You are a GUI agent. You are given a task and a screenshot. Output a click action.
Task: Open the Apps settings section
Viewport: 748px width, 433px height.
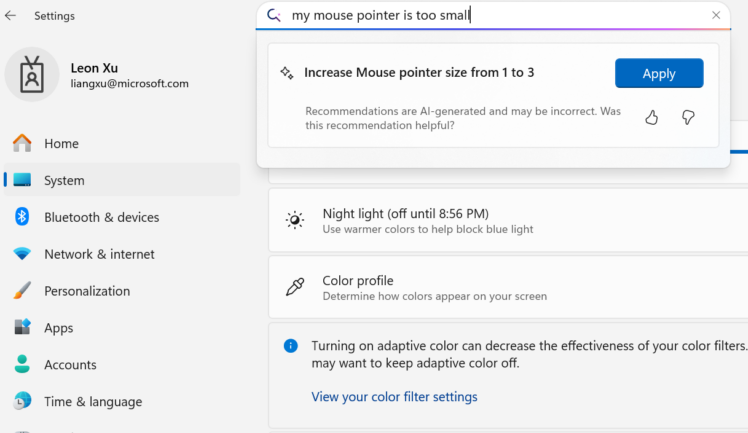(59, 328)
